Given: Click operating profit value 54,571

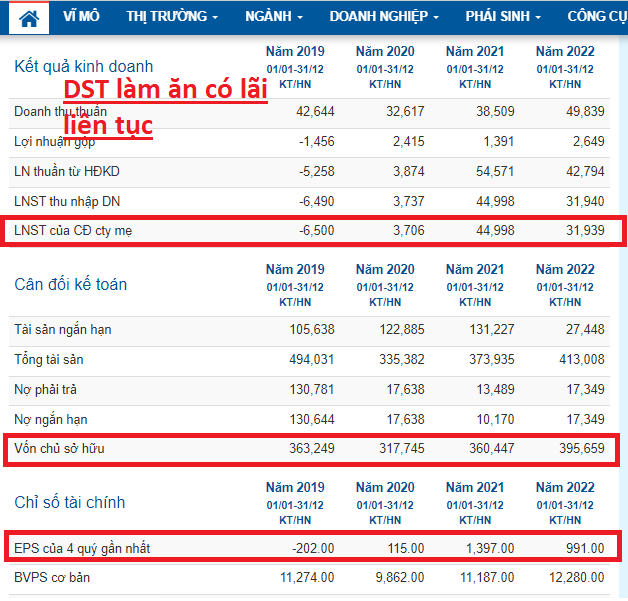Looking at the screenshot, I should (495, 171).
